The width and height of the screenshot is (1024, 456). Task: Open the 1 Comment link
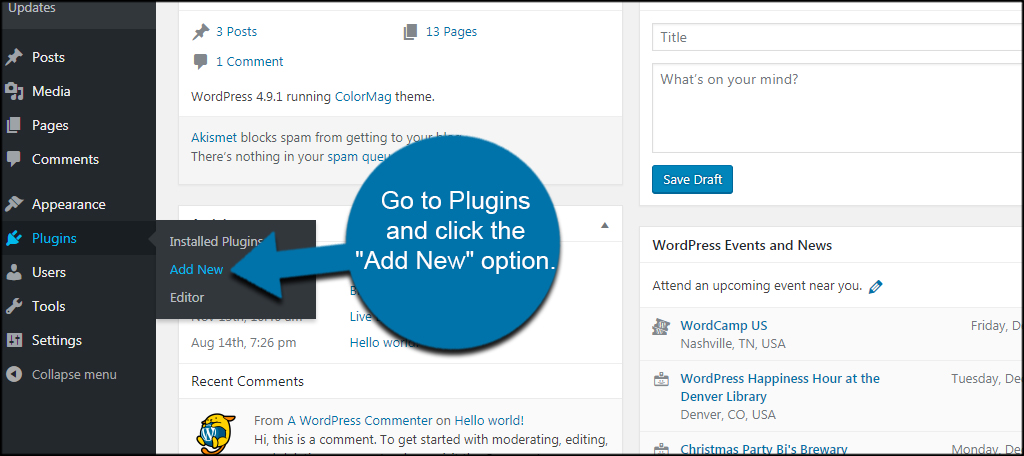click(249, 61)
